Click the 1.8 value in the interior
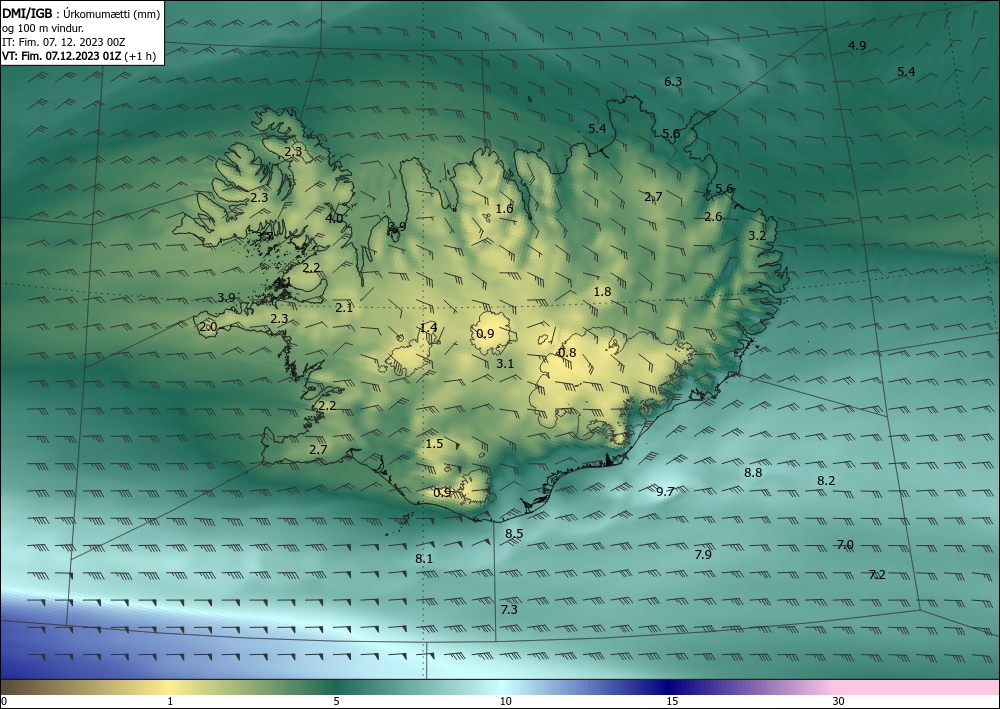Viewport: 1000px width, 709px height. 602,292
